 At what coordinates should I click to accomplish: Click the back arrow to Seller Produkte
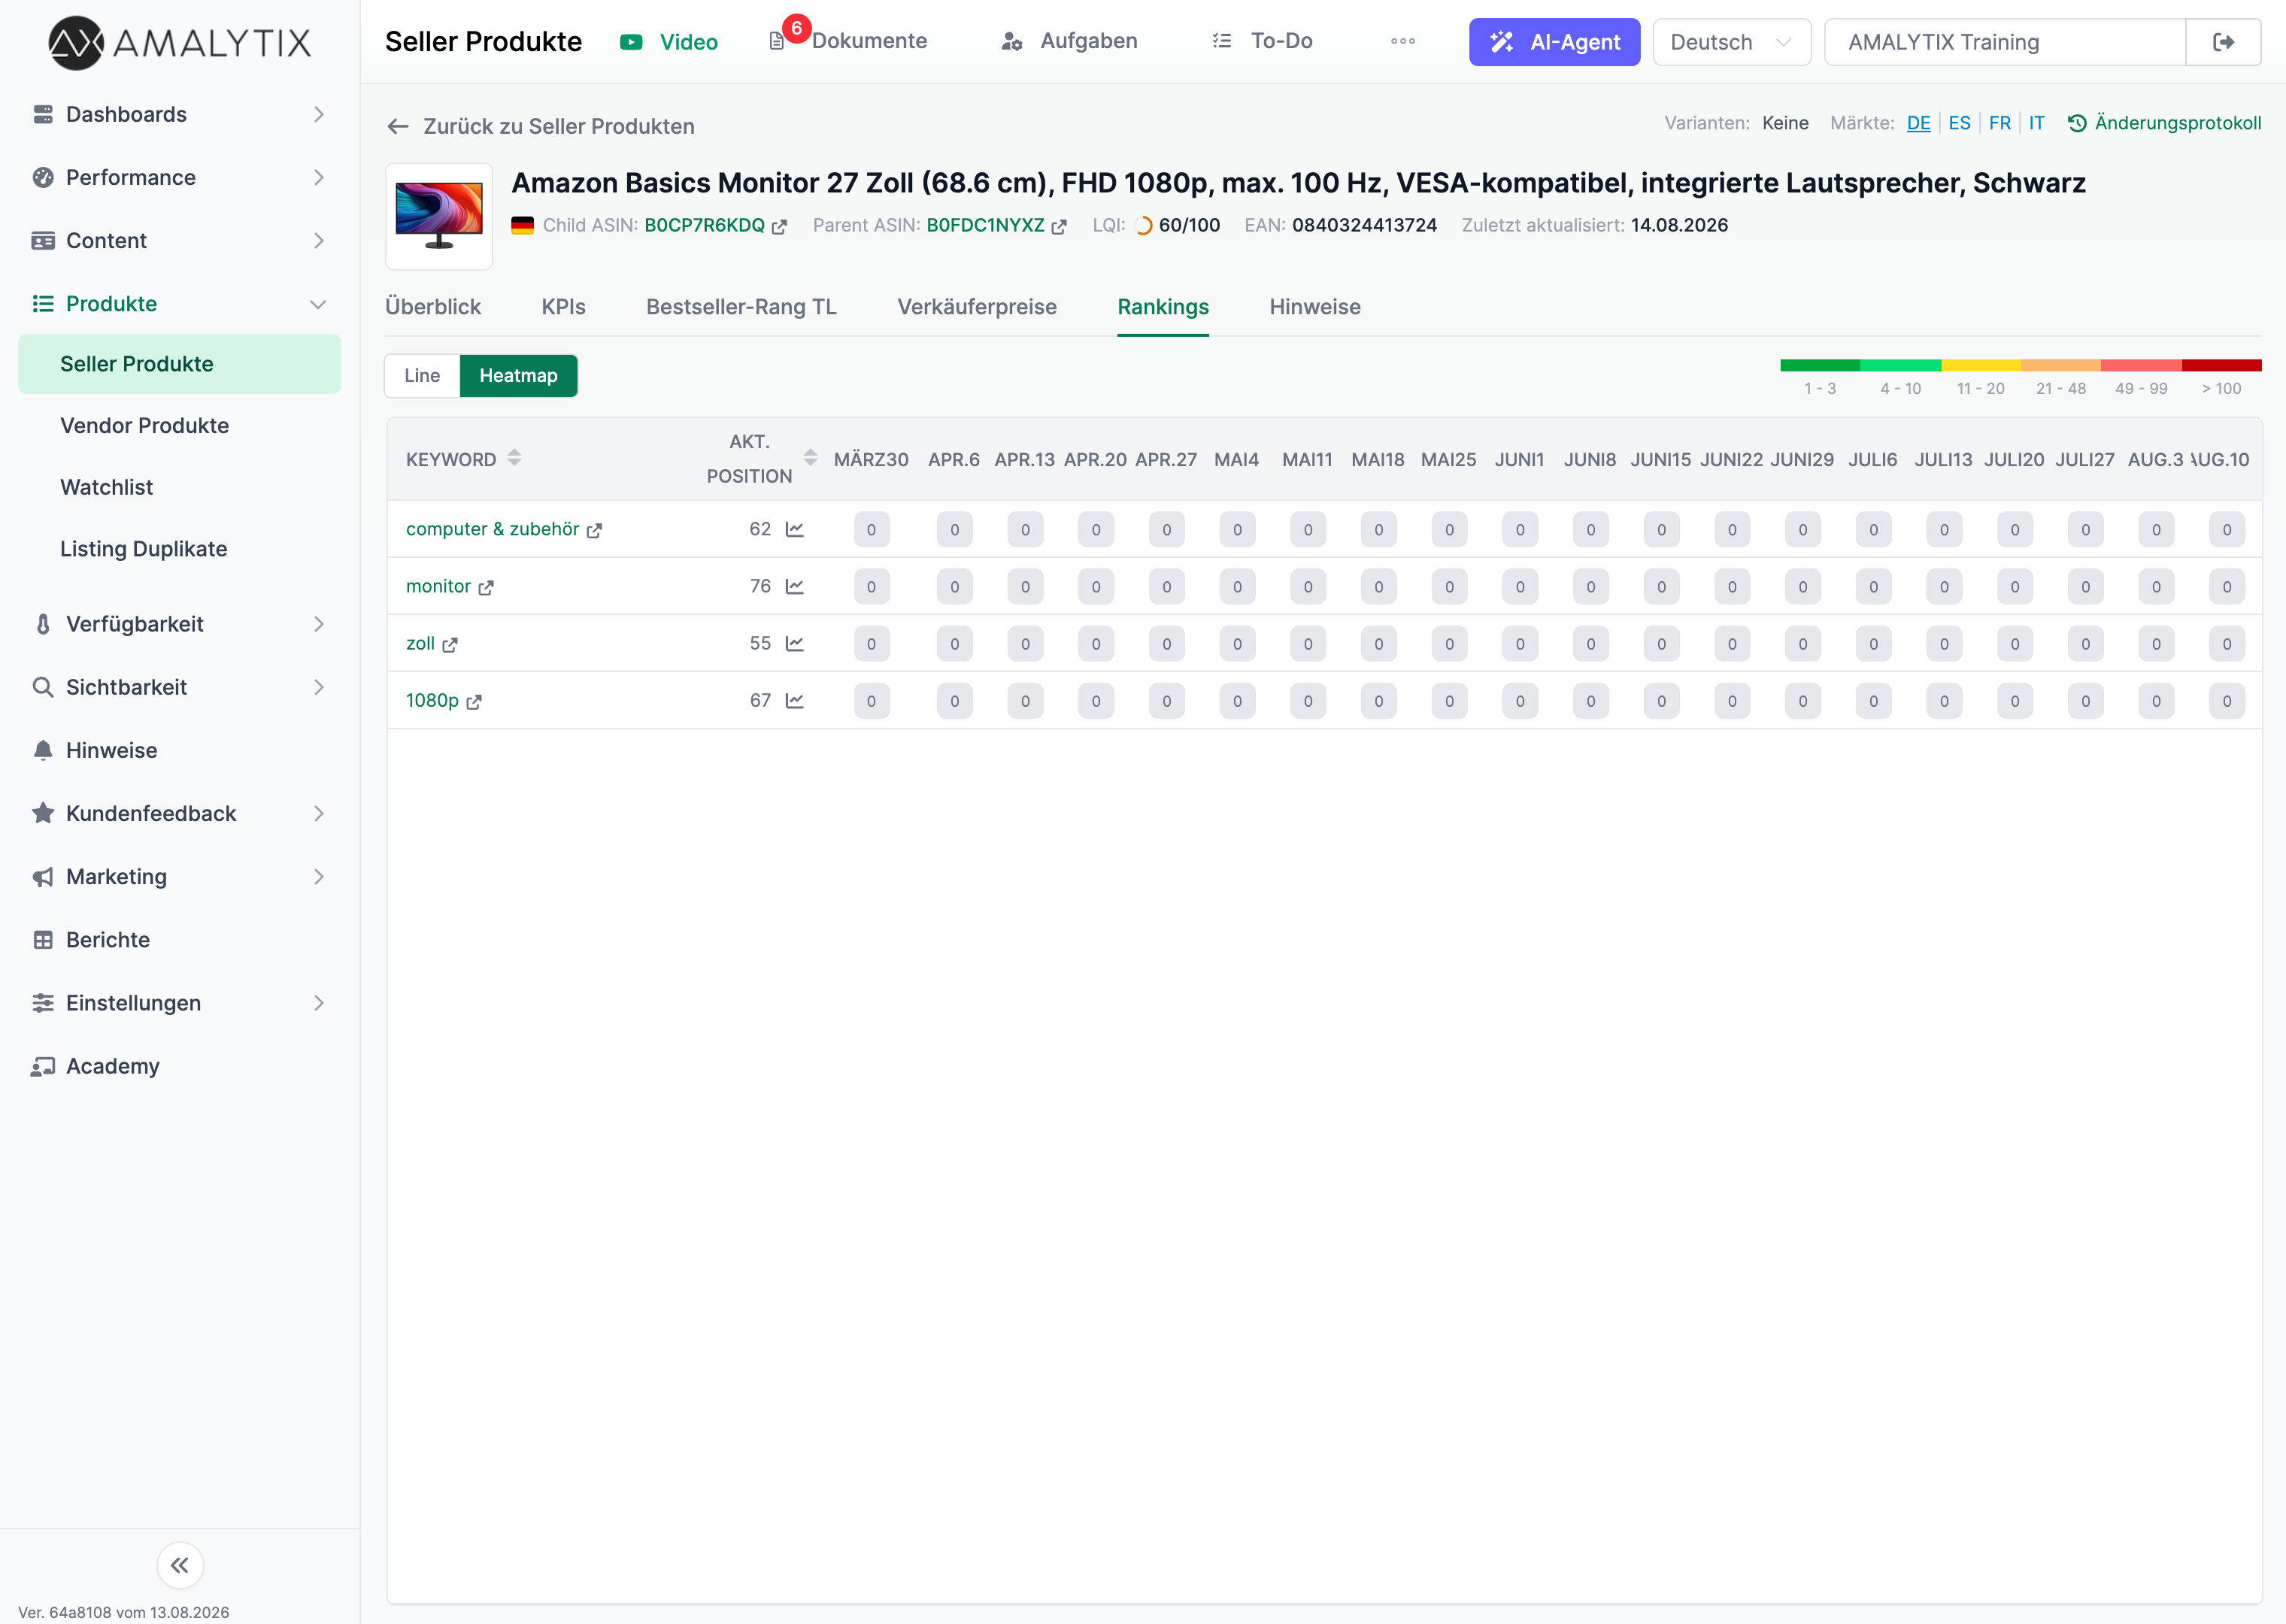(x=398, y=126)
